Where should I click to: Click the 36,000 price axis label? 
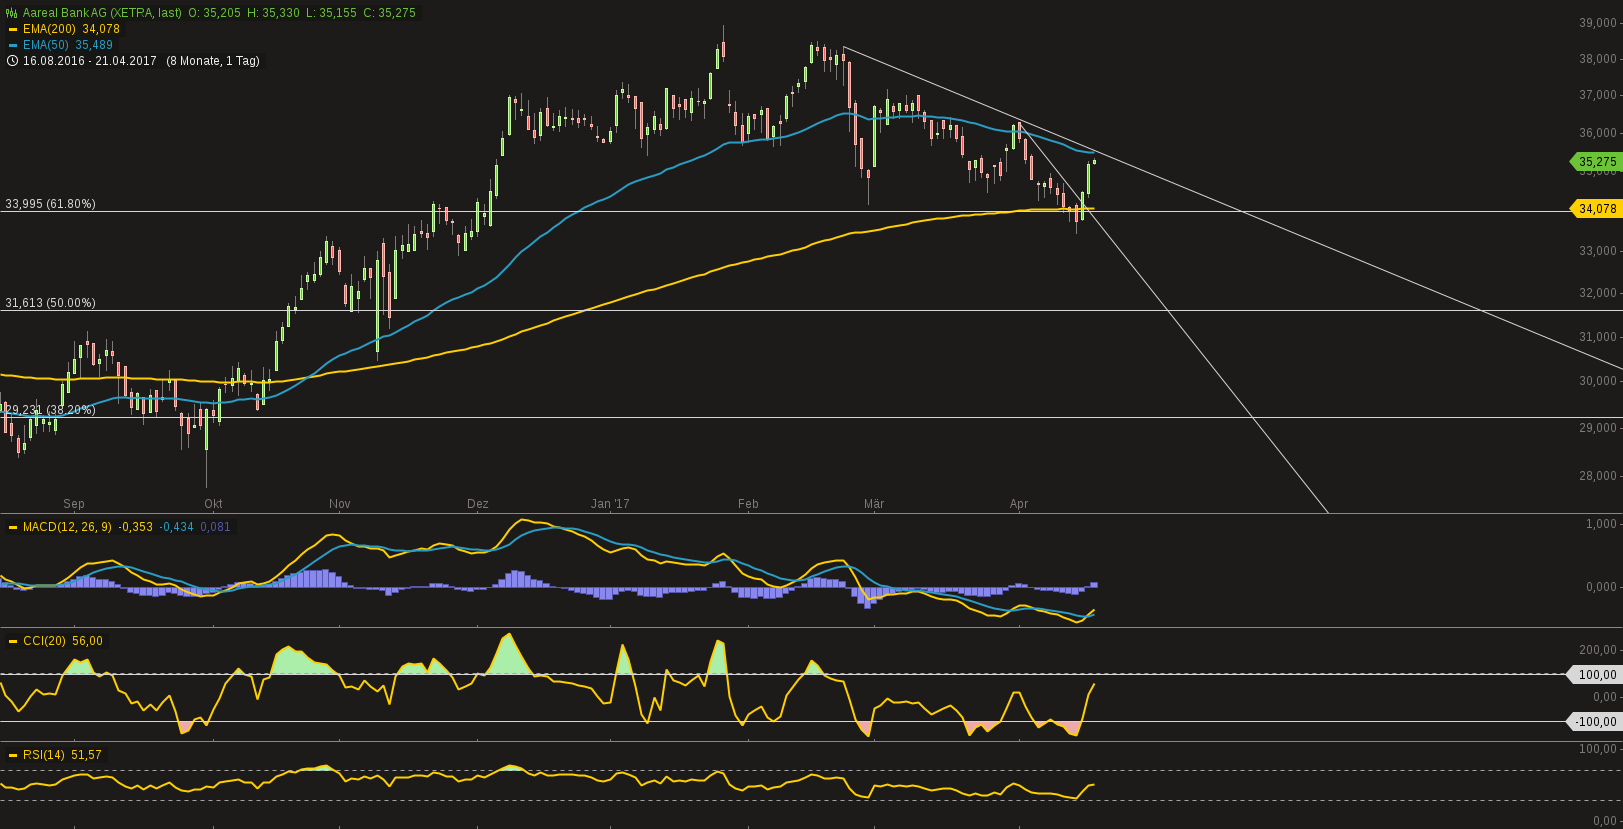1598,133
